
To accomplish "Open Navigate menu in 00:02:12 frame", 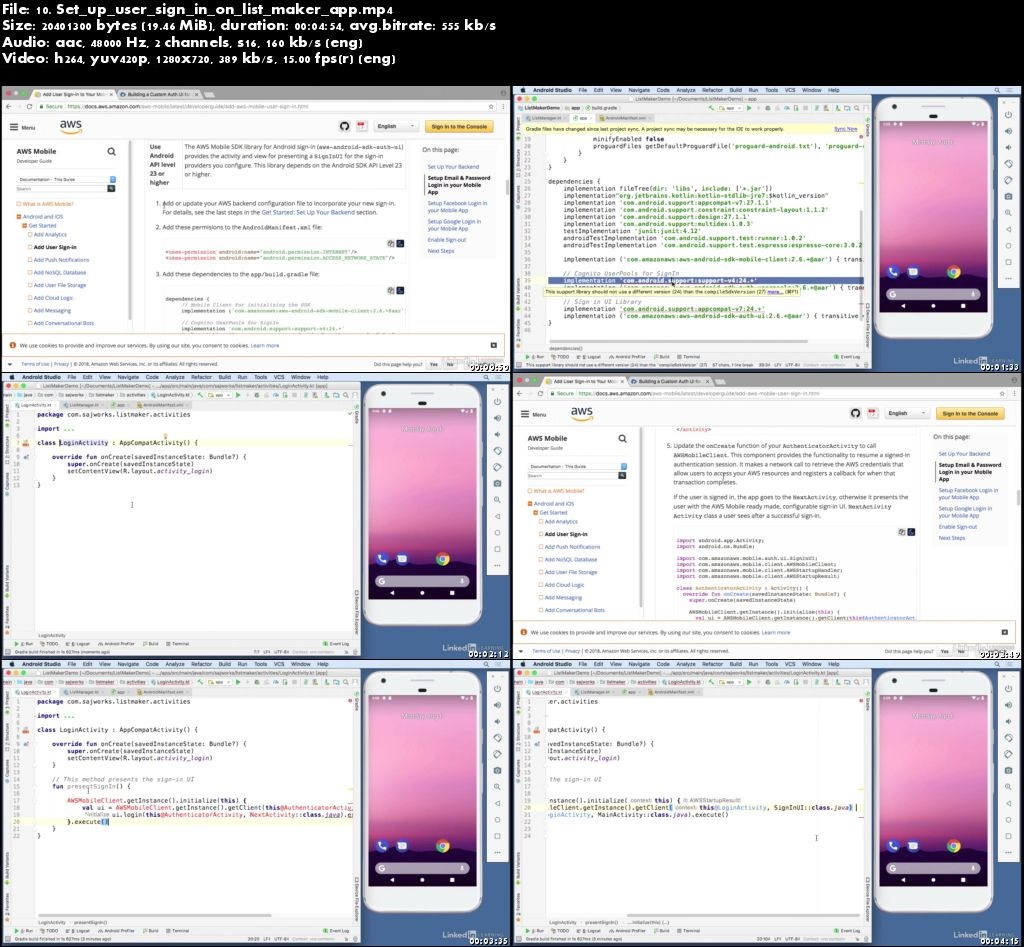I will (127, 377).
